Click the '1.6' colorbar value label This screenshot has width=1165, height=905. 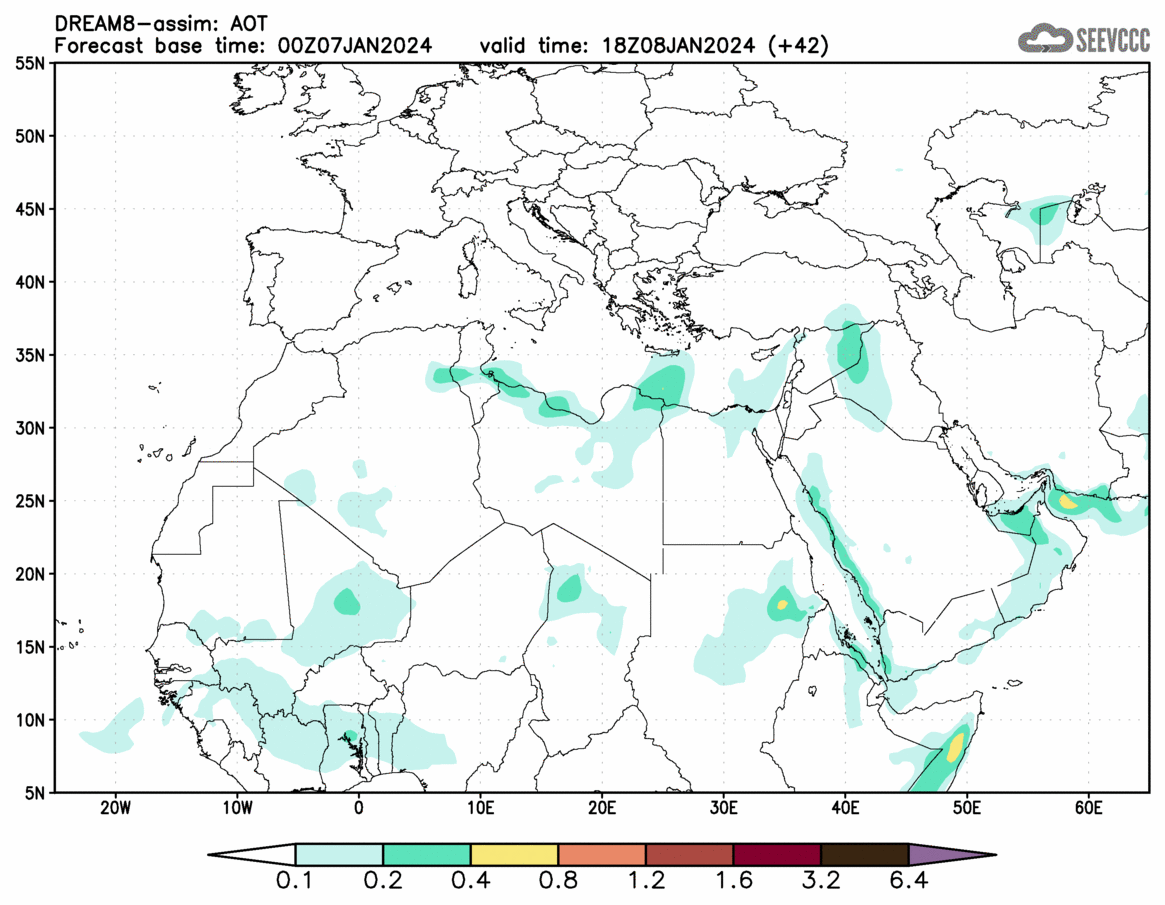(733, 881)
